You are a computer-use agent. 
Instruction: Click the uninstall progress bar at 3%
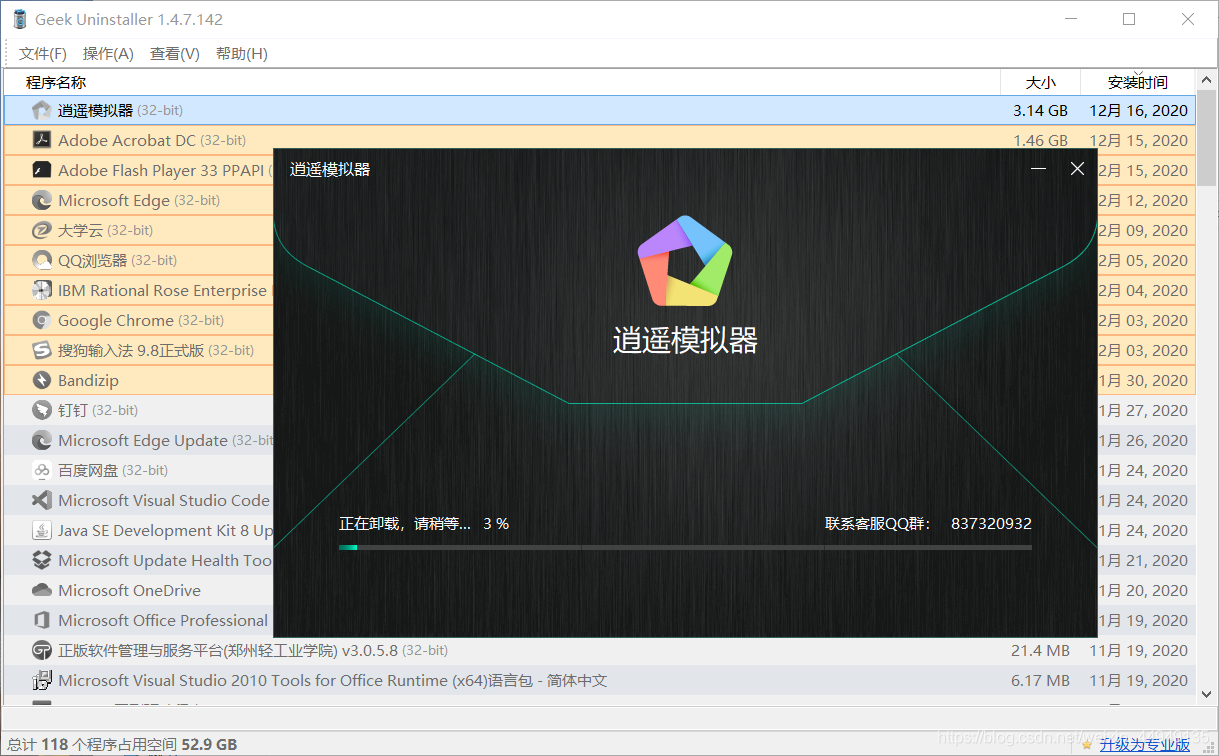point(685,547)
